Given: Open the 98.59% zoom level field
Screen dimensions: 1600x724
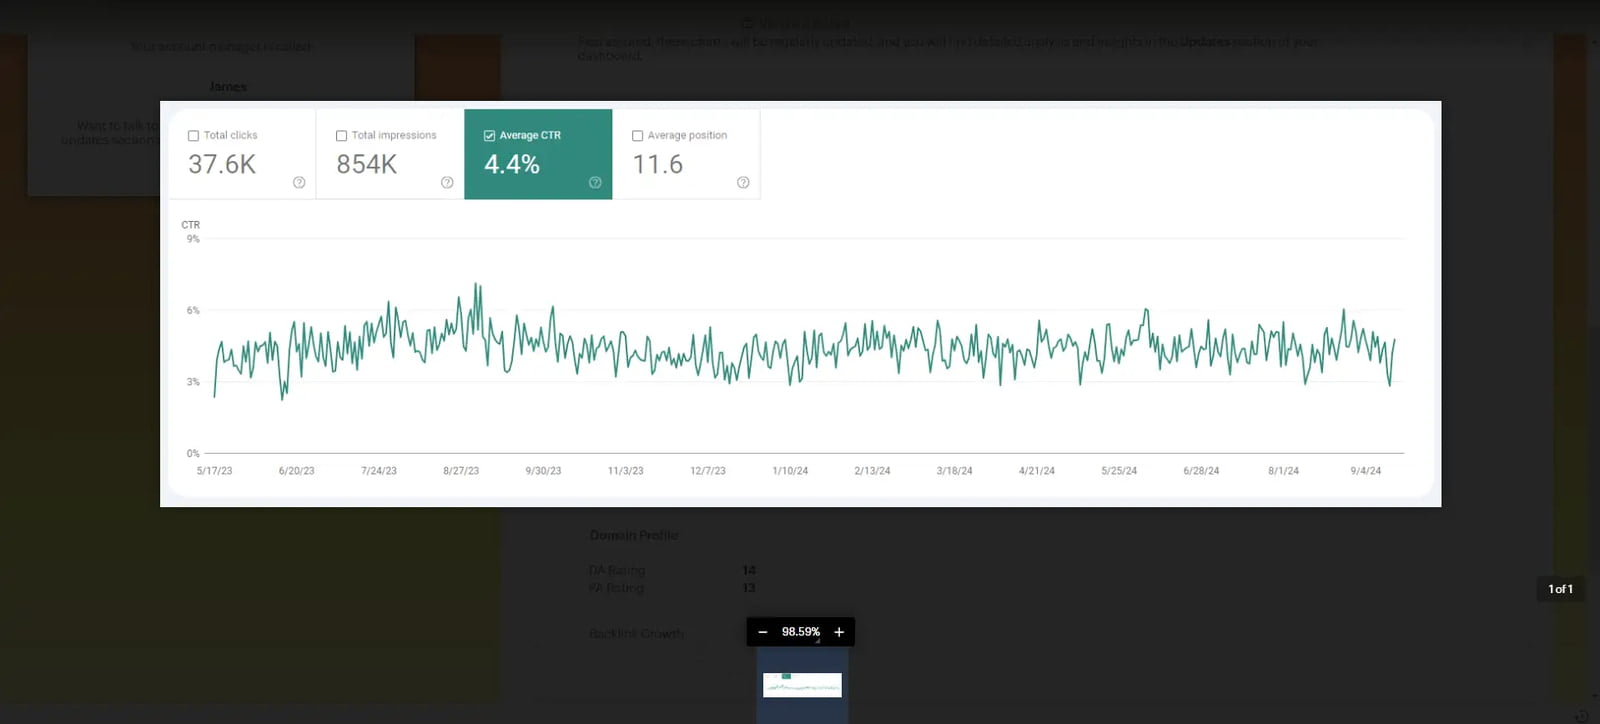Looking at the screenshot, I should (x=800, y=632).
